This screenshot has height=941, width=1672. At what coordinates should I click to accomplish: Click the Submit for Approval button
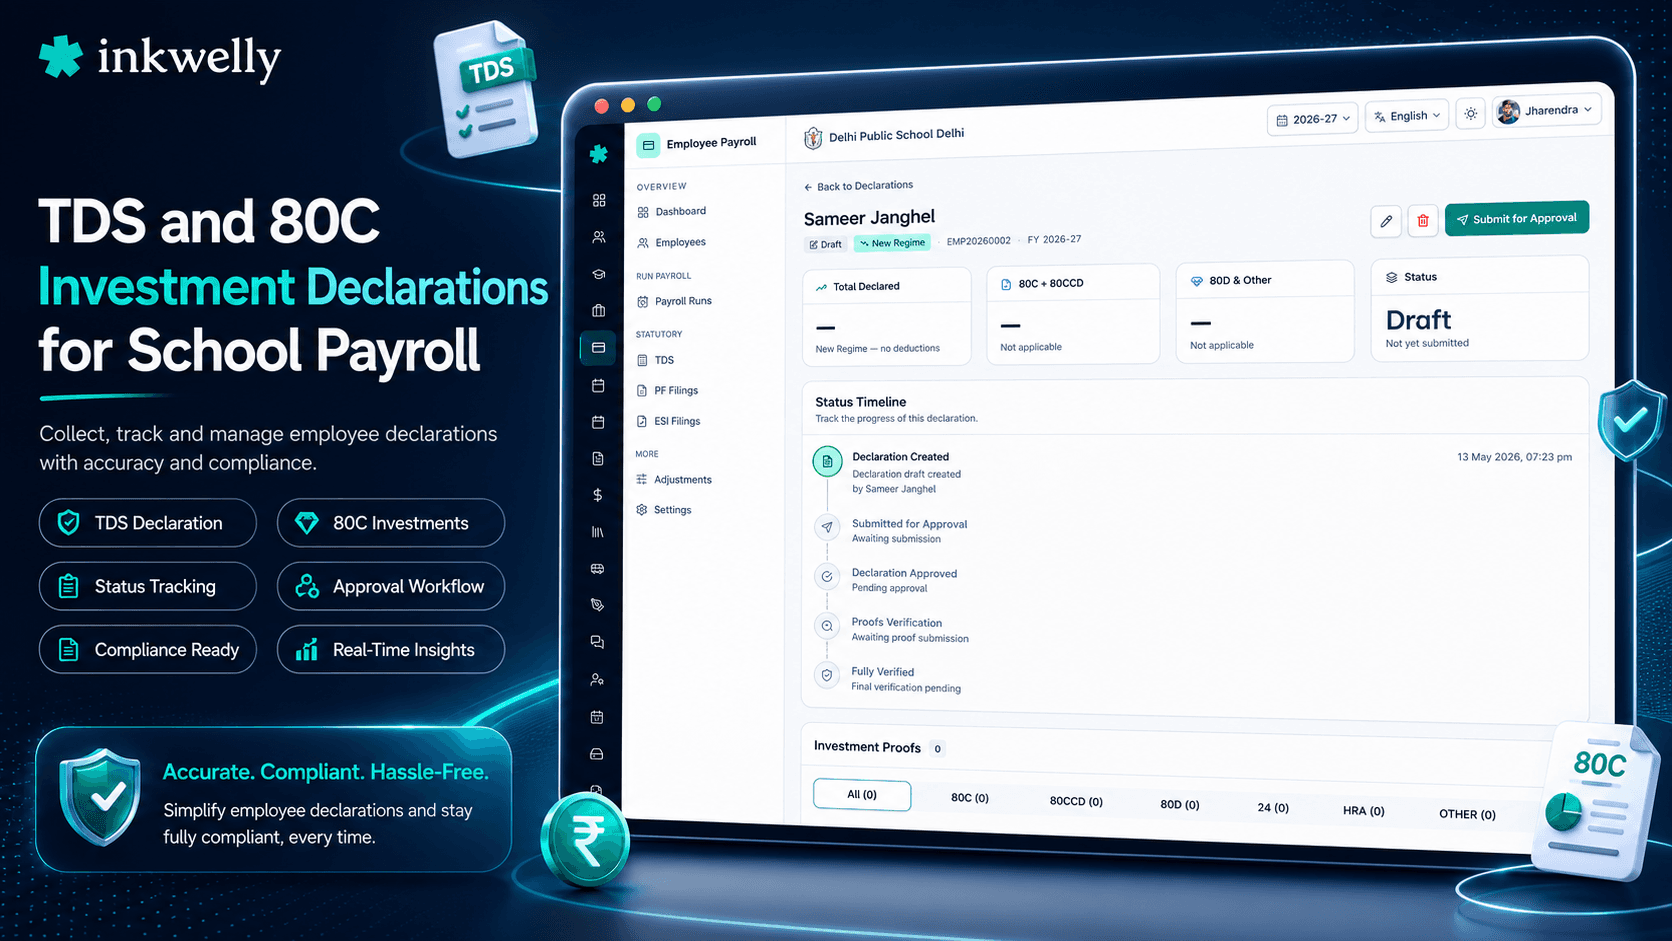1517,219
